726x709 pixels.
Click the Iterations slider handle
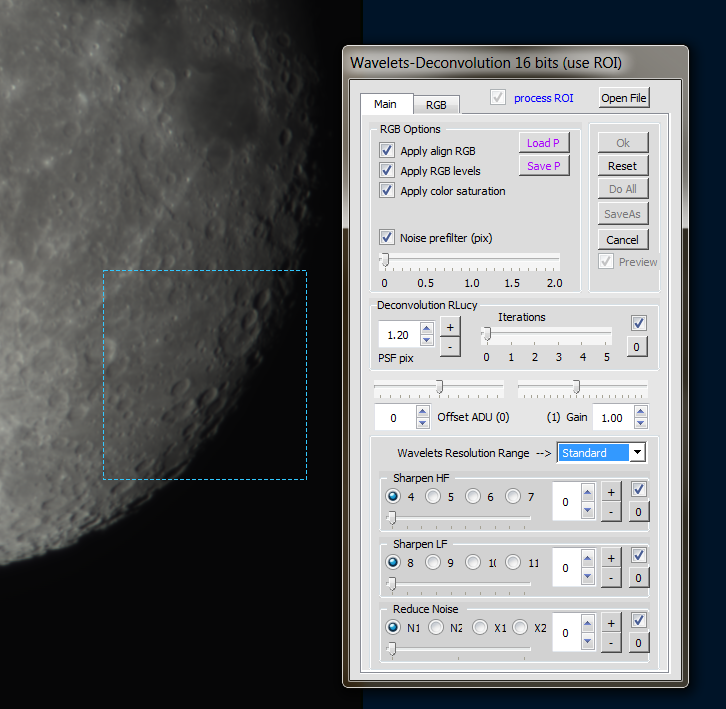tap(487, 334)
